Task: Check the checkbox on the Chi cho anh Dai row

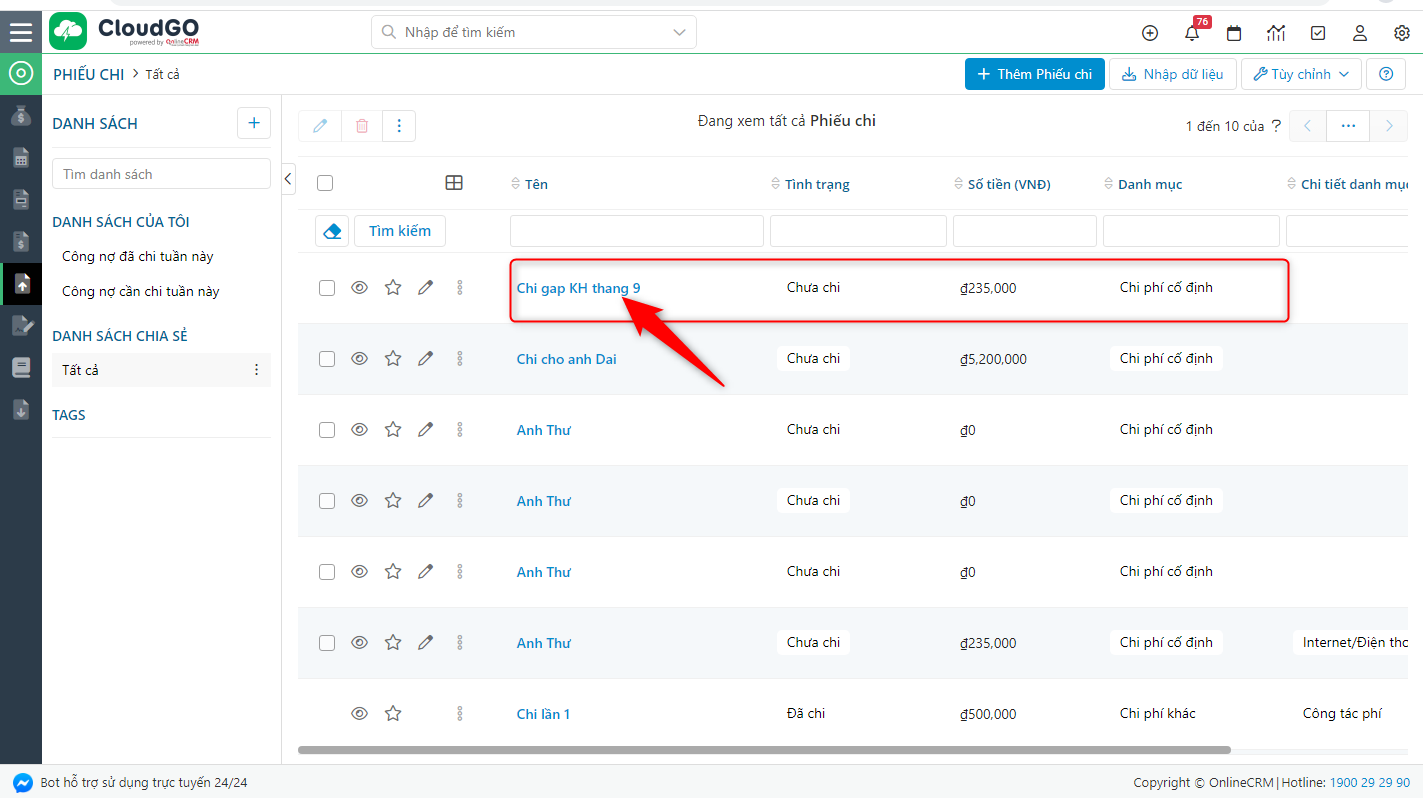Action: (x=326, y=357)
